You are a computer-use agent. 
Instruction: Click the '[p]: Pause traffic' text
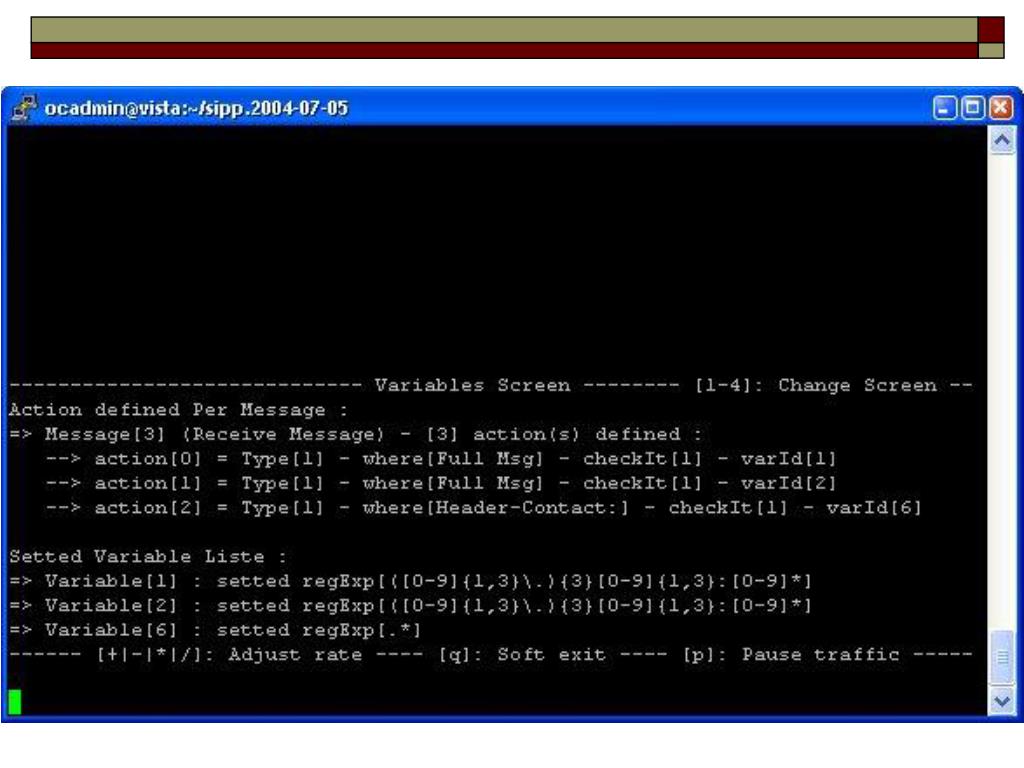pos(791,655)
